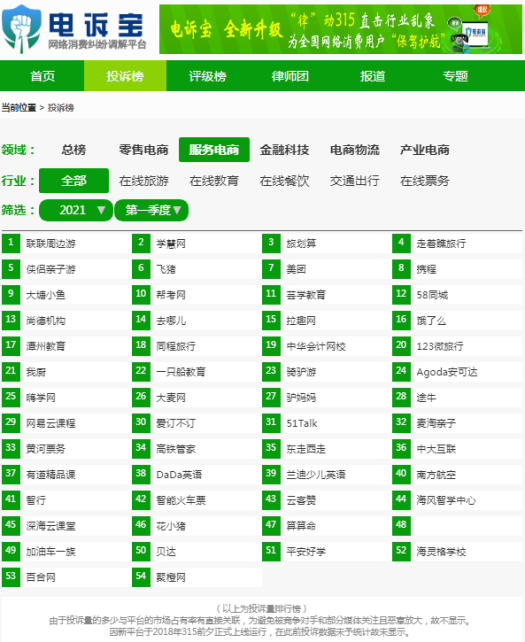The image size is (525, 642).
Task: Choose 产业电商 in the domain row
Action: click(425, 150)
